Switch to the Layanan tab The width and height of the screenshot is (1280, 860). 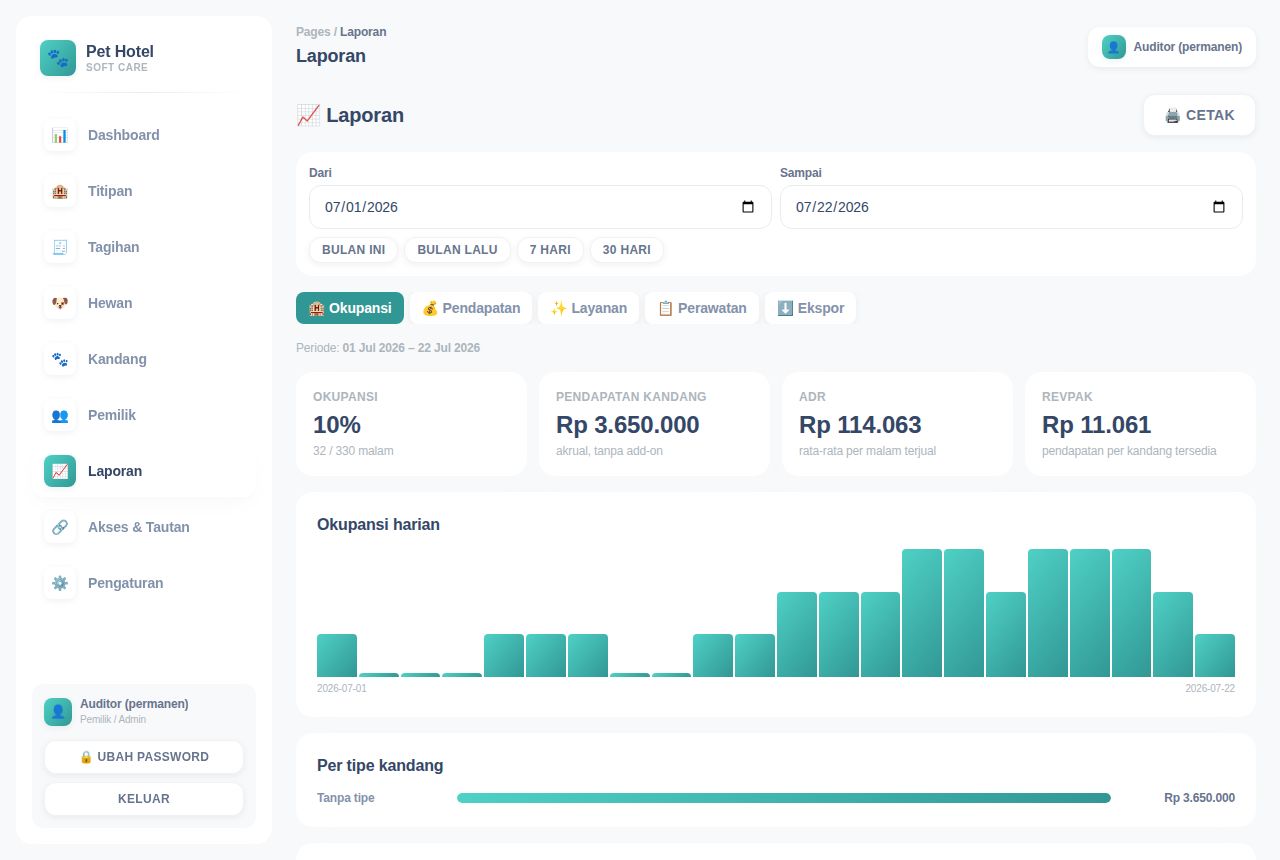pyautogui.click(x=589, y=308)
